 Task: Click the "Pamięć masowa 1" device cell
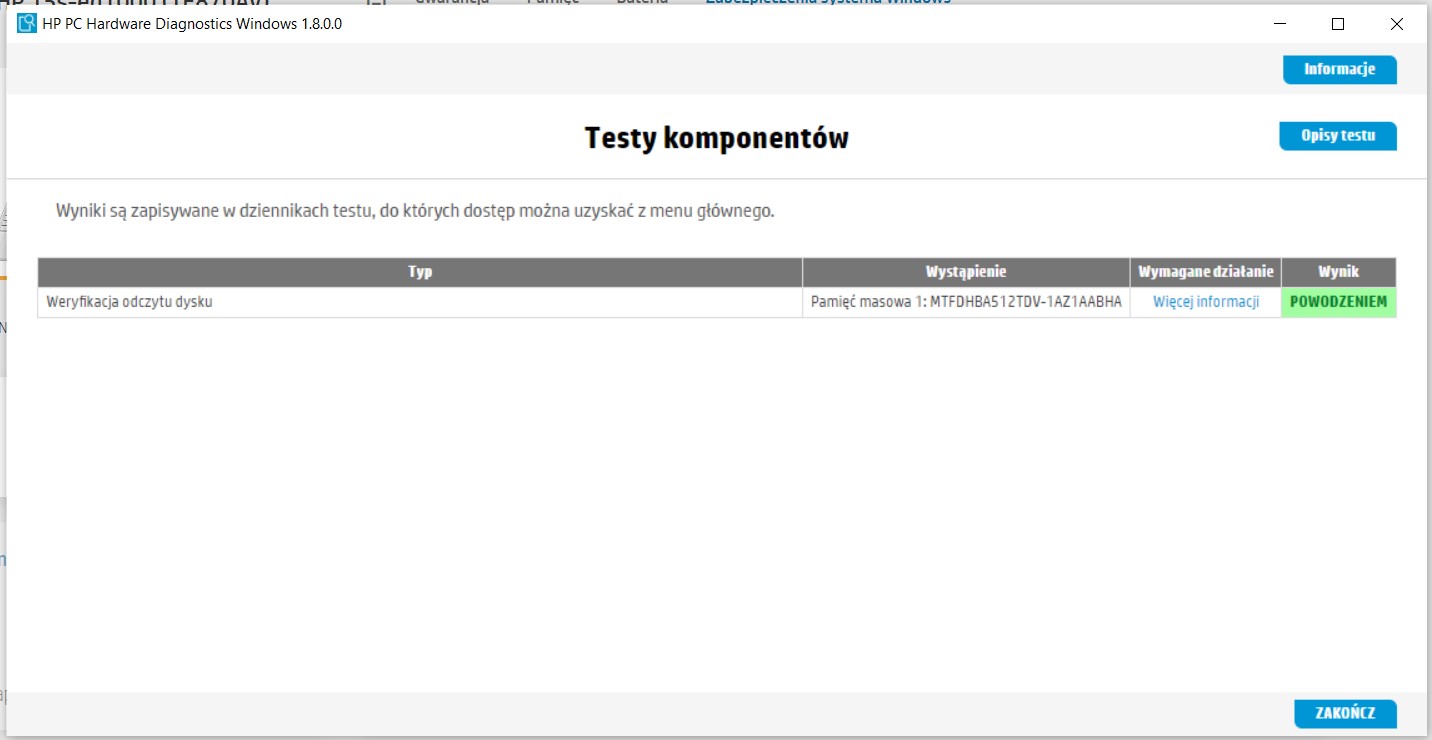click(x=965, y=300)
